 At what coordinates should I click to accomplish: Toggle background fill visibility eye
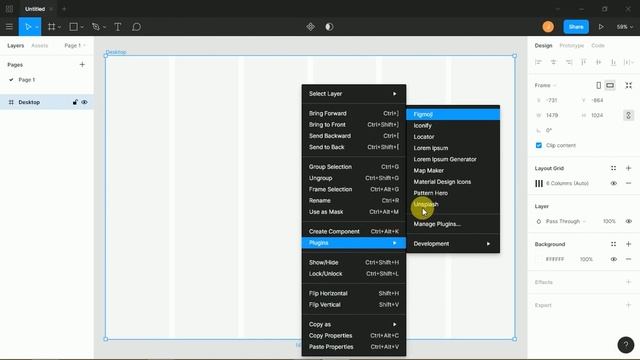(613, 259)
